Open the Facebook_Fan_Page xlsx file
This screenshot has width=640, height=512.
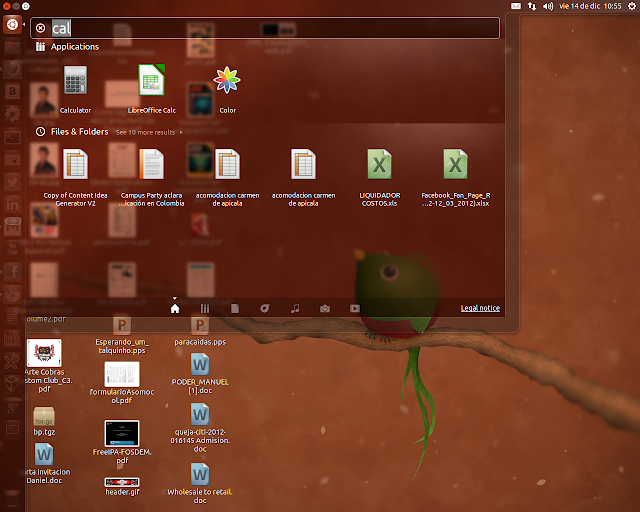(x=456, y=178)
